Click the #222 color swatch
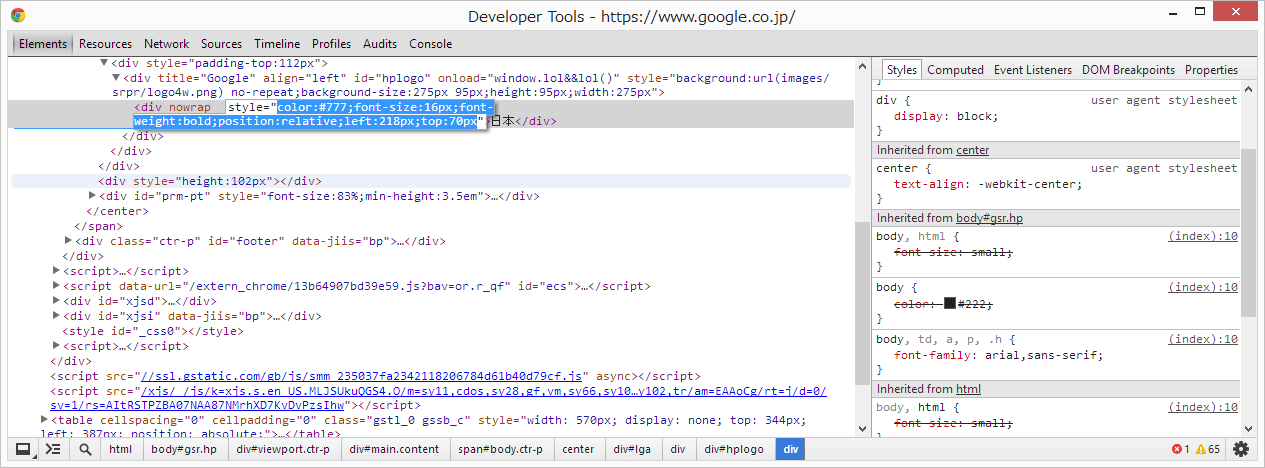 coord(949,304)
